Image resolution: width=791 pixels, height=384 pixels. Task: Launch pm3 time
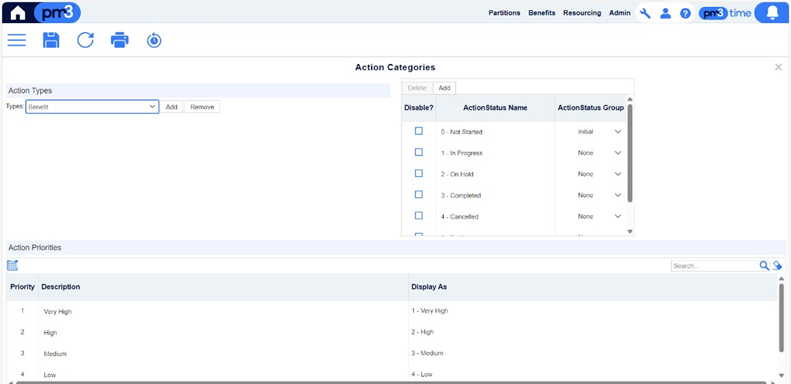click(x=725, y=14)
